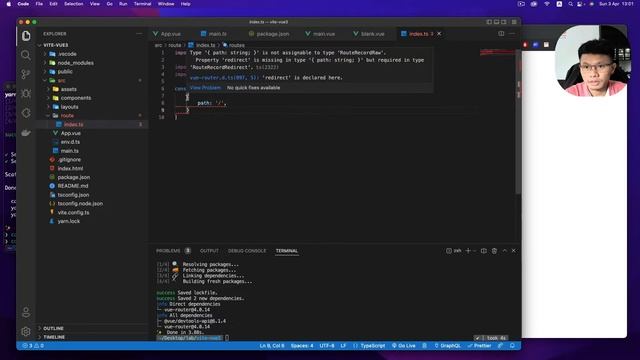The width and height of the screenshot is (640, 360).
Task: Toggle the bottom panel layout icon
Action: point(496,22)
